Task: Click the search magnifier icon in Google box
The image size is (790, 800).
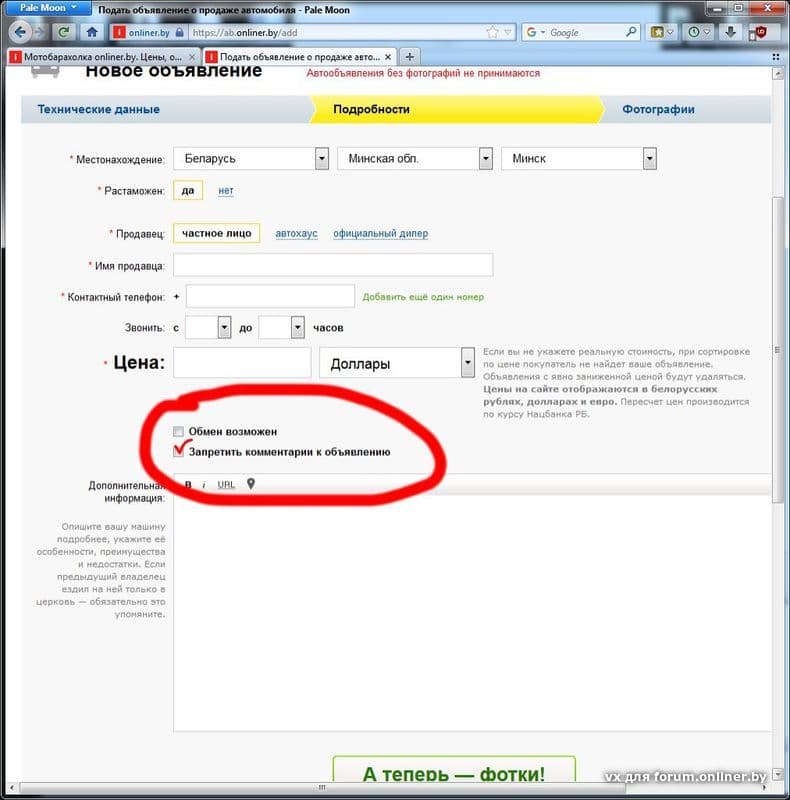Action: click(x=631, y=32)
